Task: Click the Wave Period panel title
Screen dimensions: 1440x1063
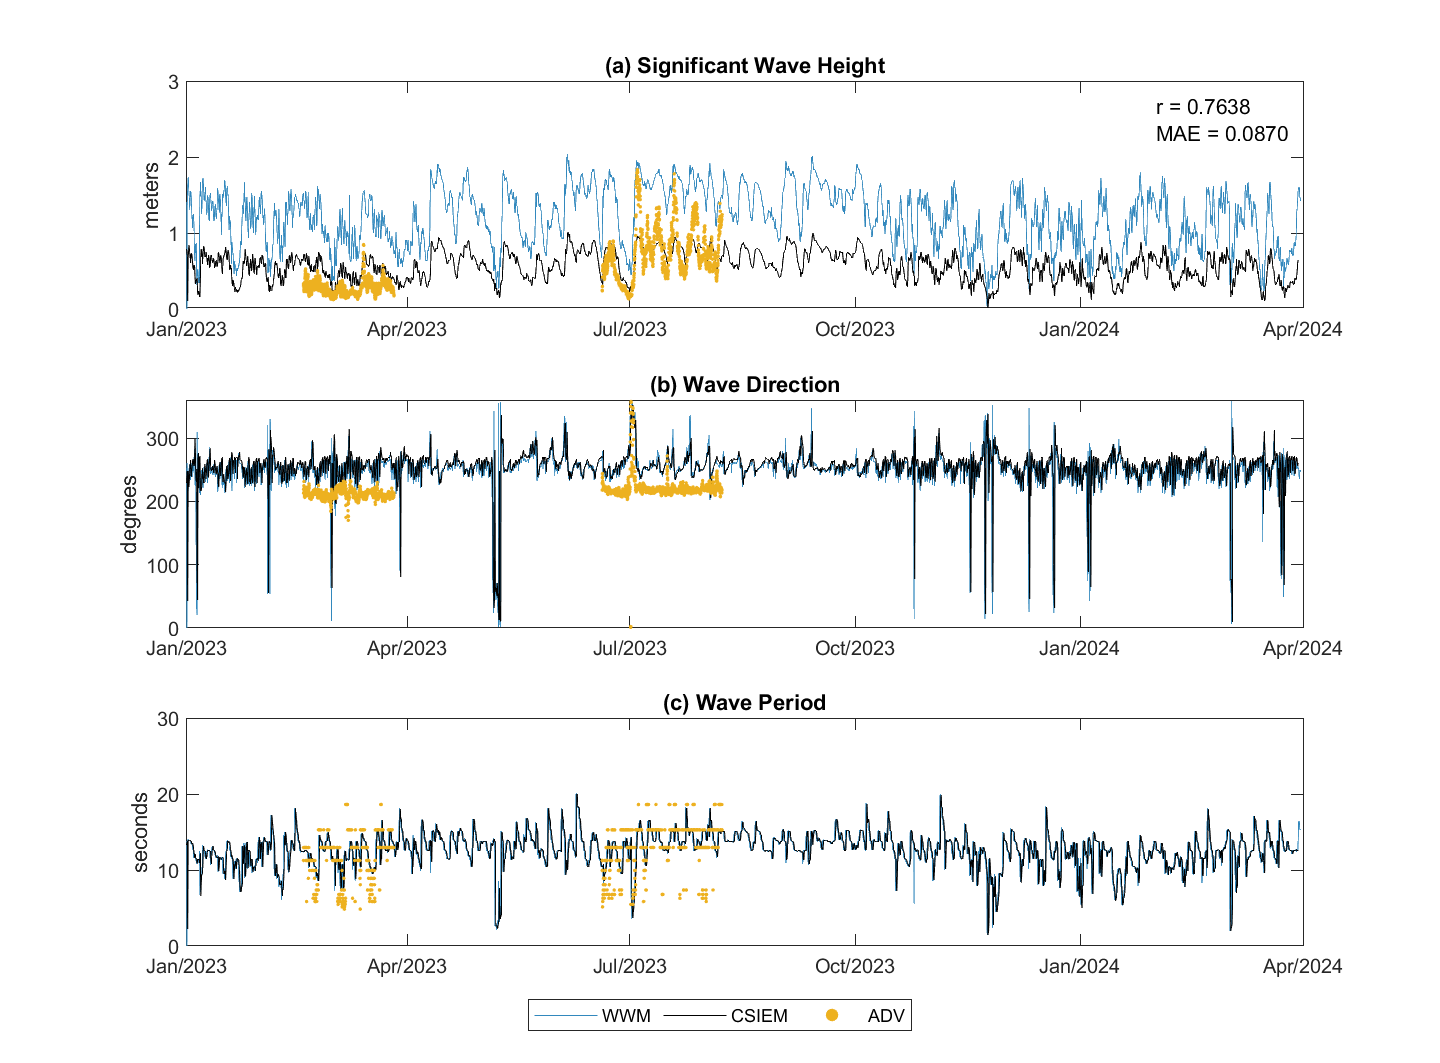Action: click(x=745, y=703)
